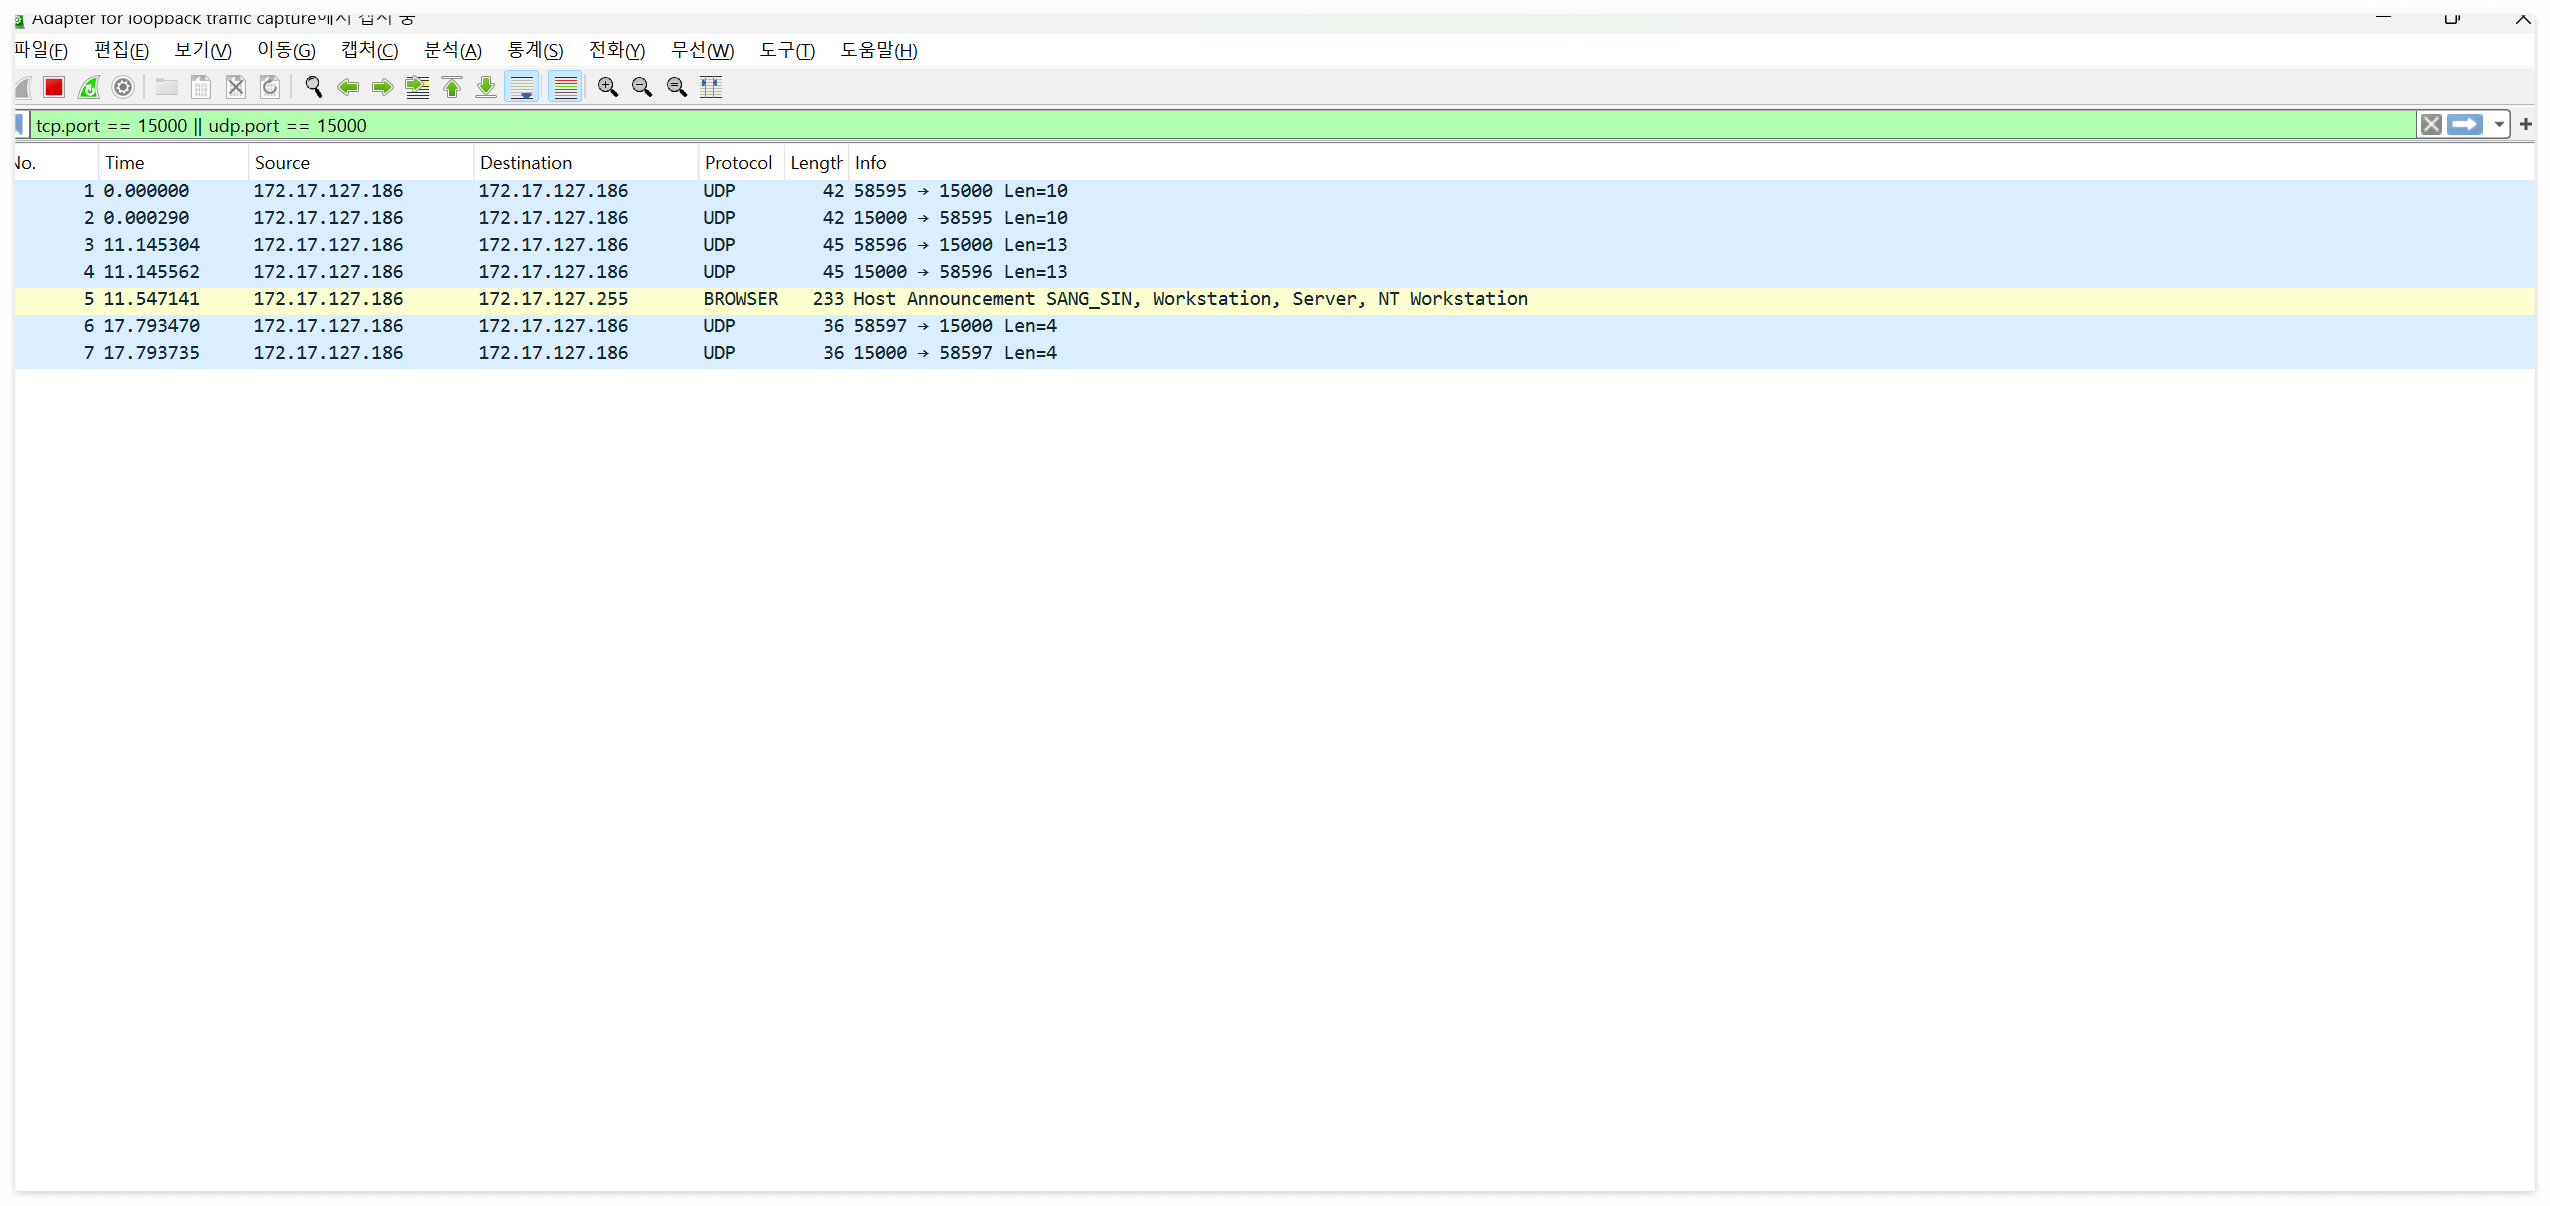
Task: Clear the display filter text
Action: pyautogui.click(x=2431, y=125)
